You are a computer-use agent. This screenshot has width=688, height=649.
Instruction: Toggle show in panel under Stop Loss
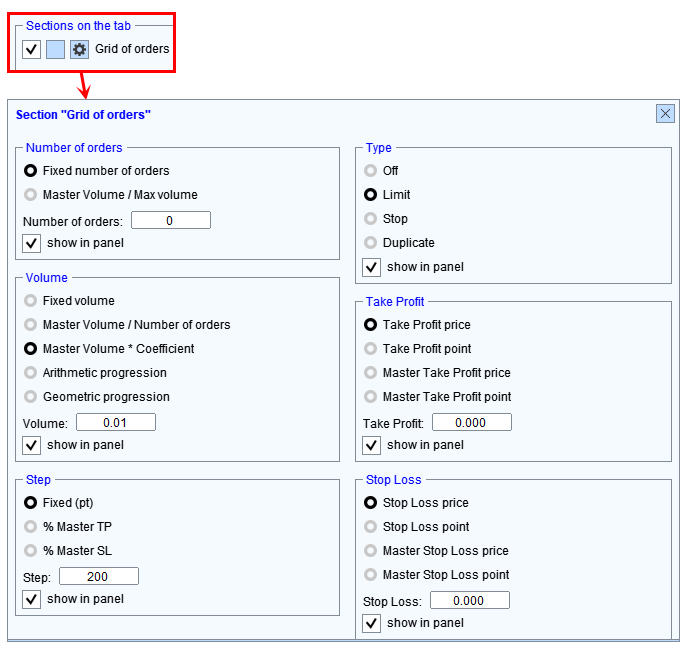coord(372,623)
